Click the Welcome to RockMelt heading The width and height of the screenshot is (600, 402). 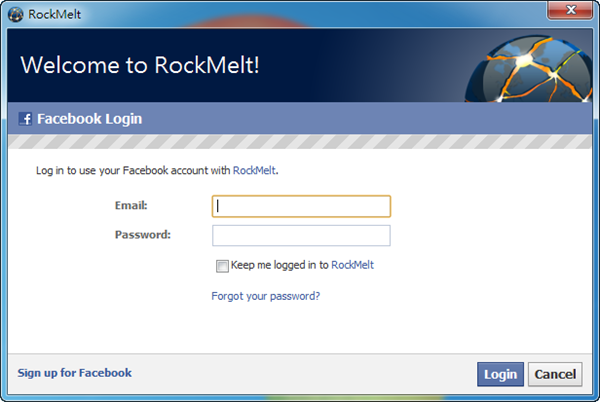141,65
